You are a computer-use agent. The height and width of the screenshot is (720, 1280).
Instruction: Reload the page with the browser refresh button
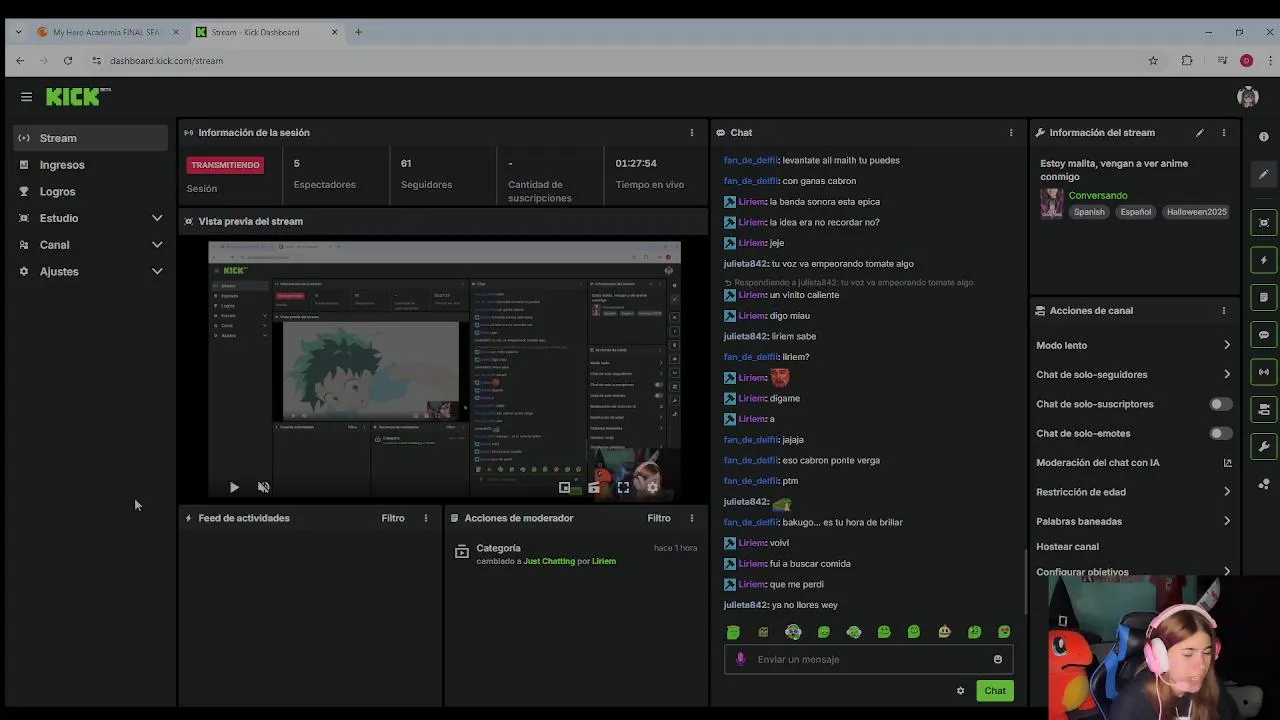68,61
